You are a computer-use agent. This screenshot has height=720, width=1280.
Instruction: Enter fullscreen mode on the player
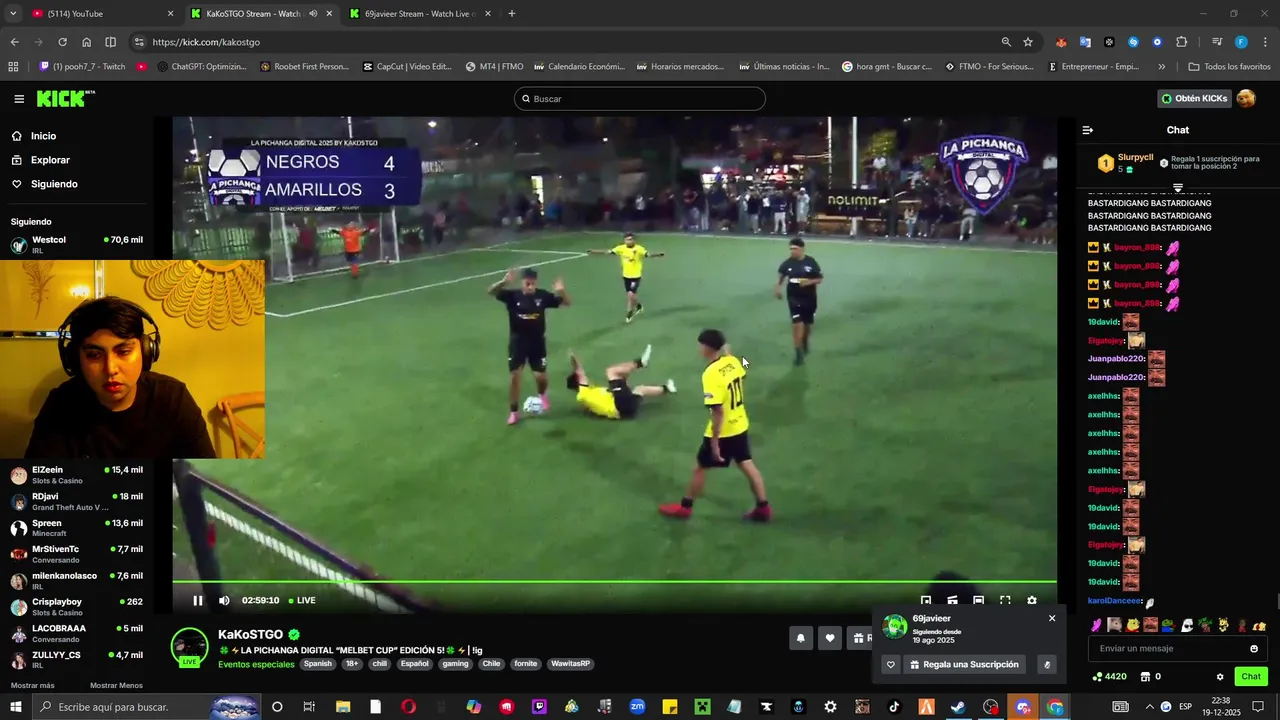coord(1005,601)
